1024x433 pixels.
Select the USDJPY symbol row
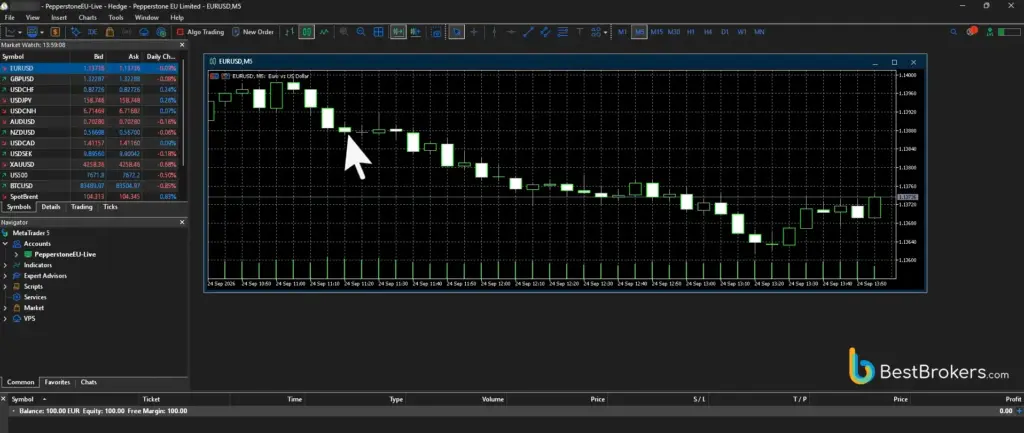[89, 100]
